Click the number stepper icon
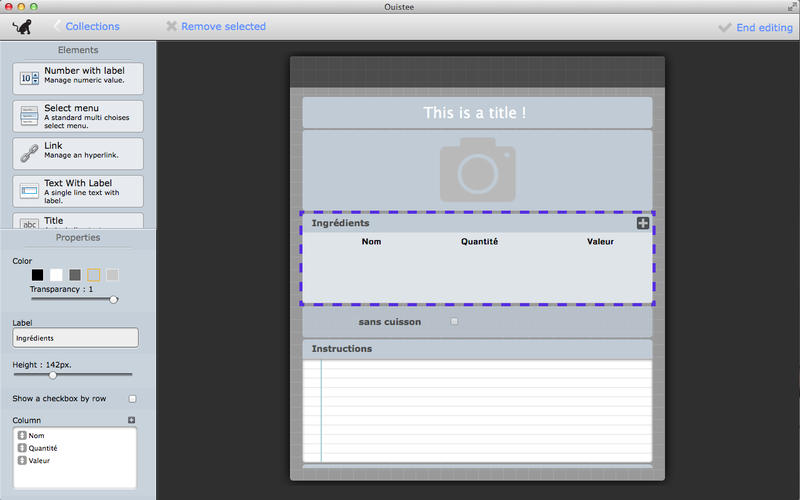The width and height of the screenshot is (800, 500). point(29,78)
